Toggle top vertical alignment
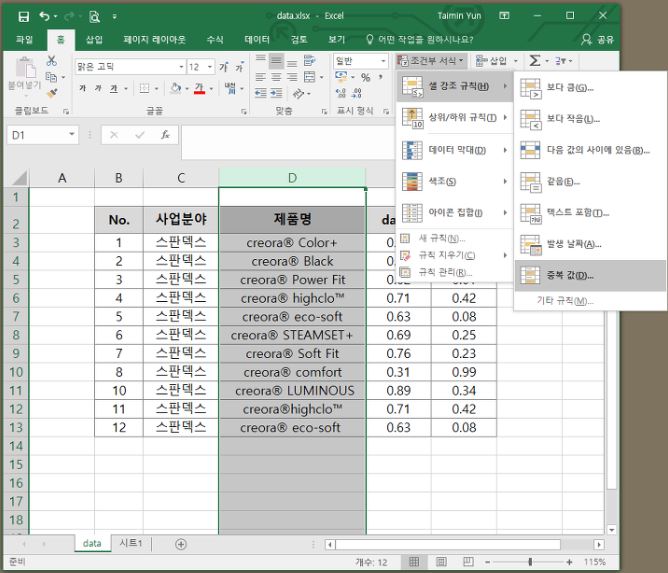Viewport: 668px width, 573px height. [261, 59]
